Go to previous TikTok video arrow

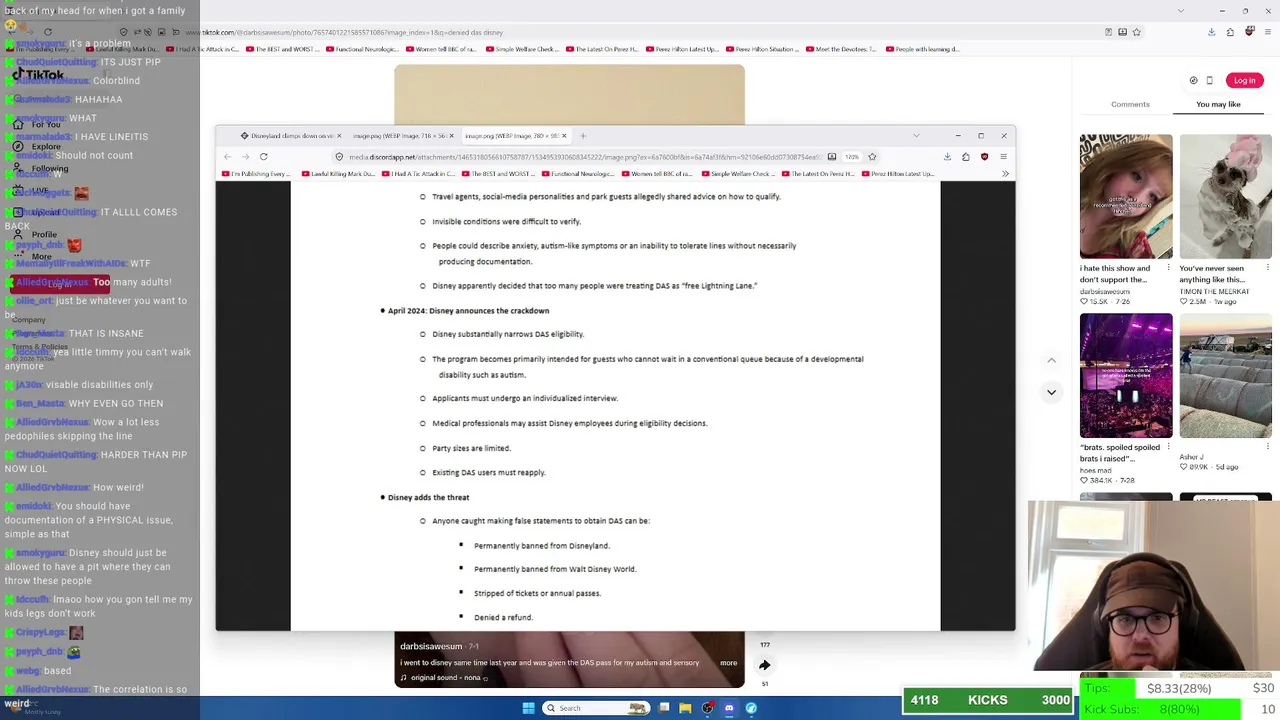pyautogui.click(x=1051, y=360)
